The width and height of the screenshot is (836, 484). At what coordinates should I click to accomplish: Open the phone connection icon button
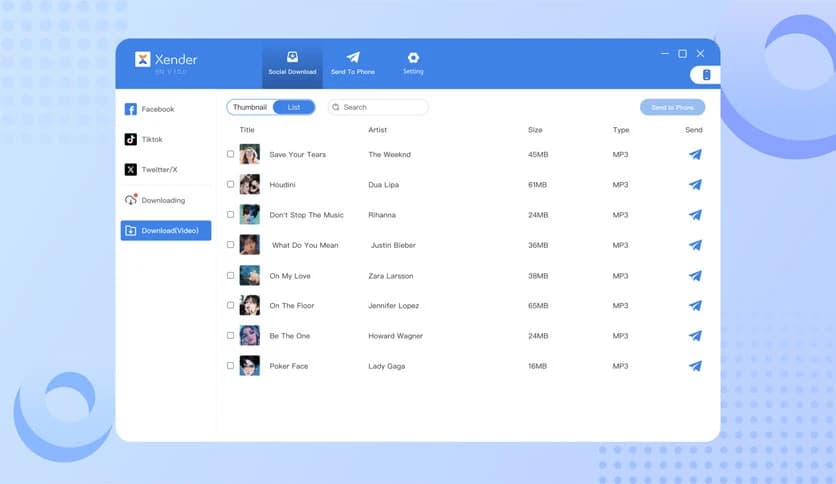[706, 75]
